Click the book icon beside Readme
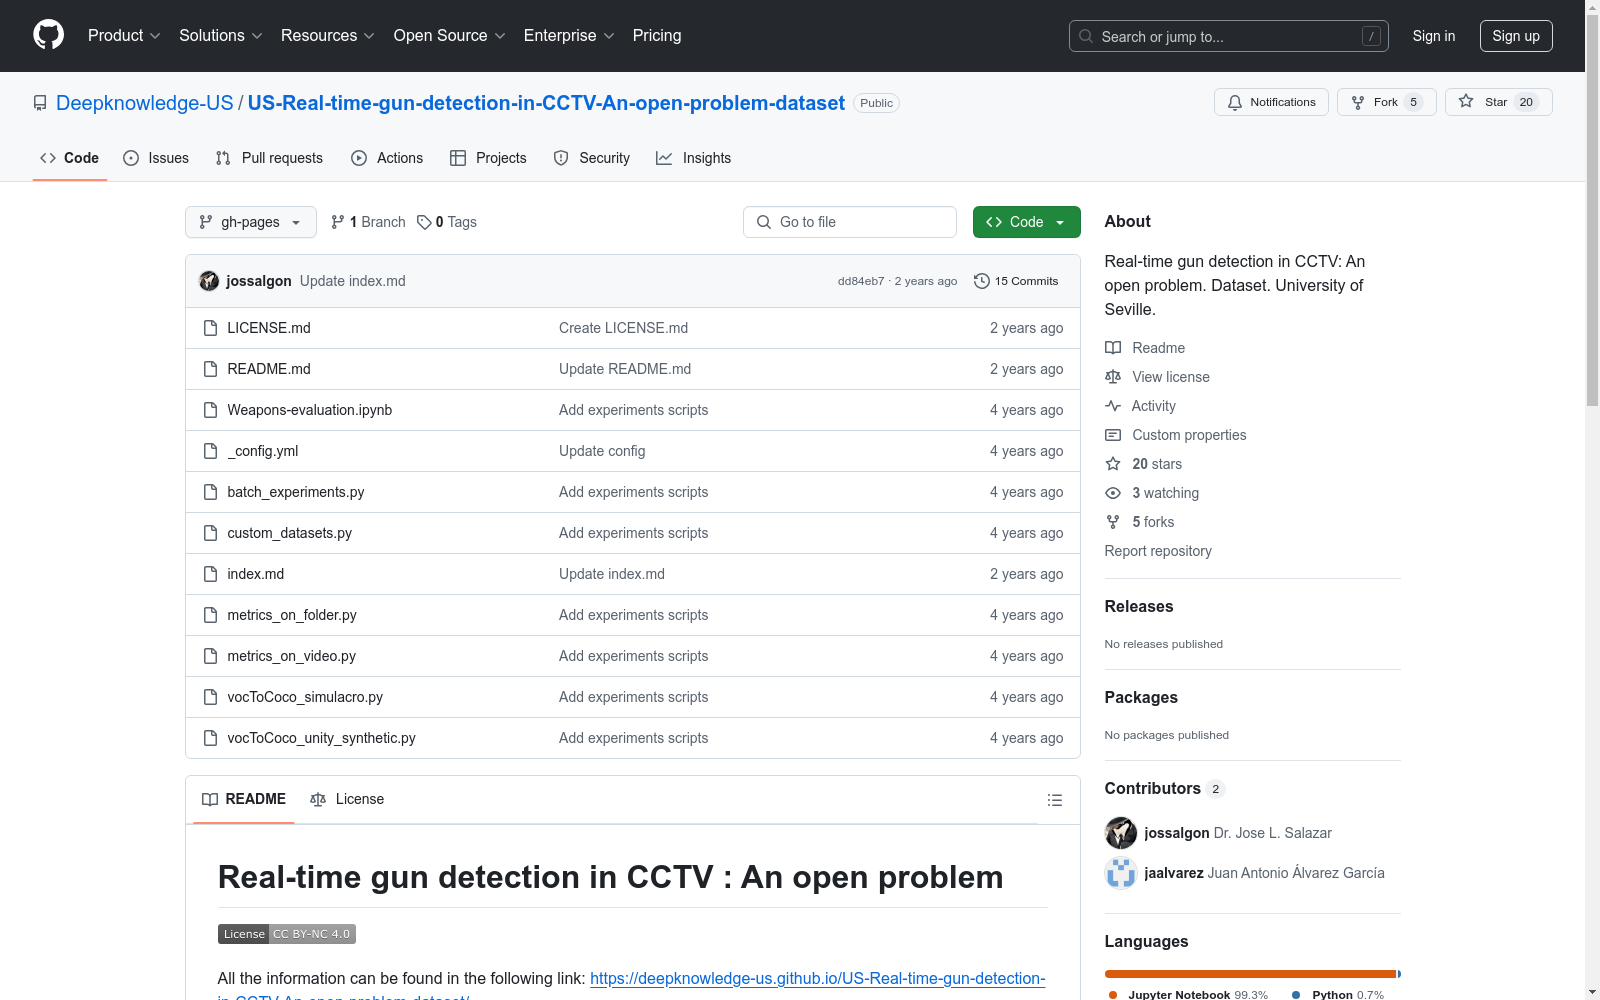1600x1000 pixels. (1113, 348)
